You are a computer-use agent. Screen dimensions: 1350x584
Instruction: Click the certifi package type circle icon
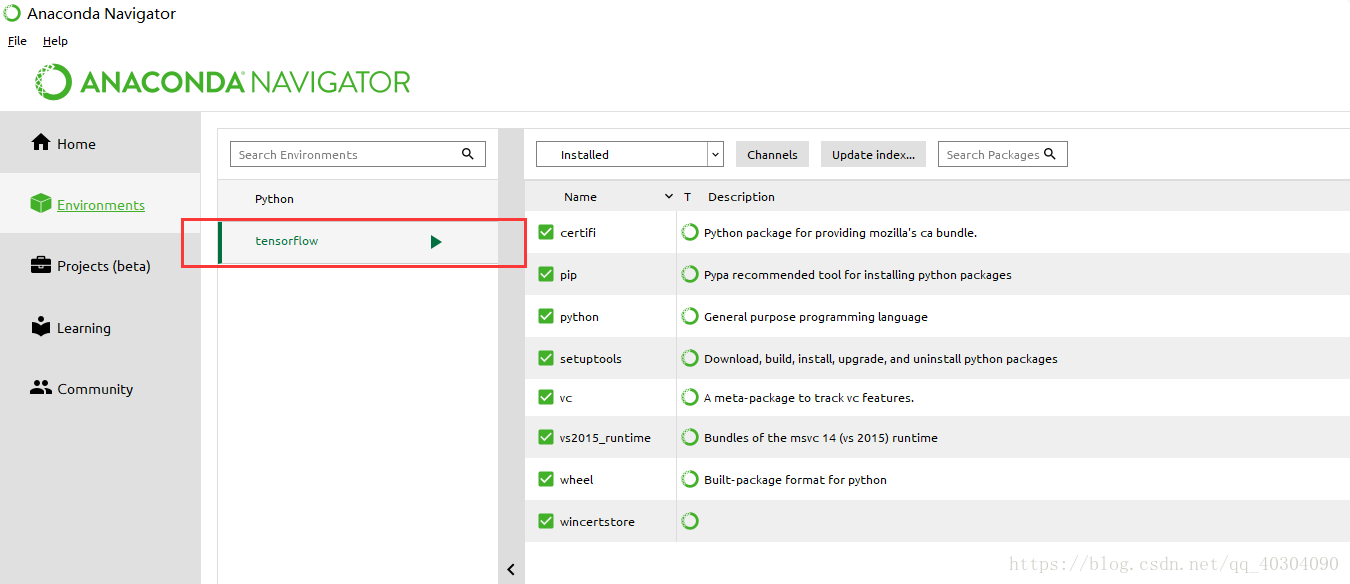point(690,232)
